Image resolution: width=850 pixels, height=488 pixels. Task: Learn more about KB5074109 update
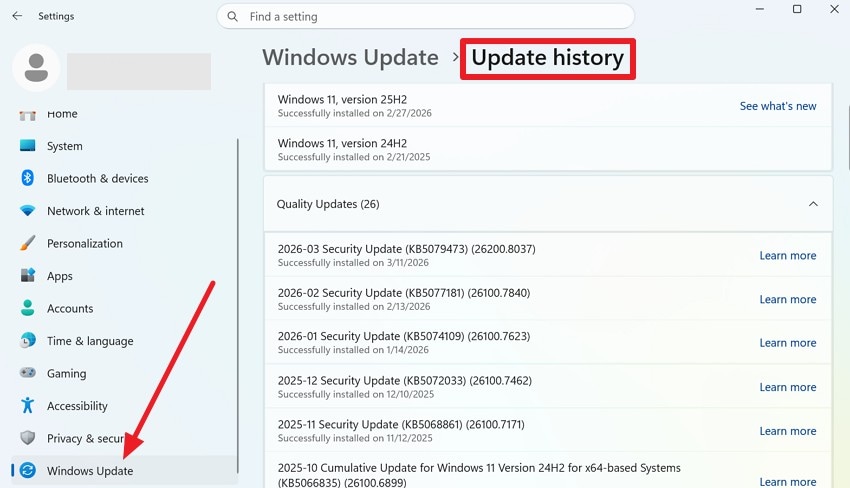788,343
